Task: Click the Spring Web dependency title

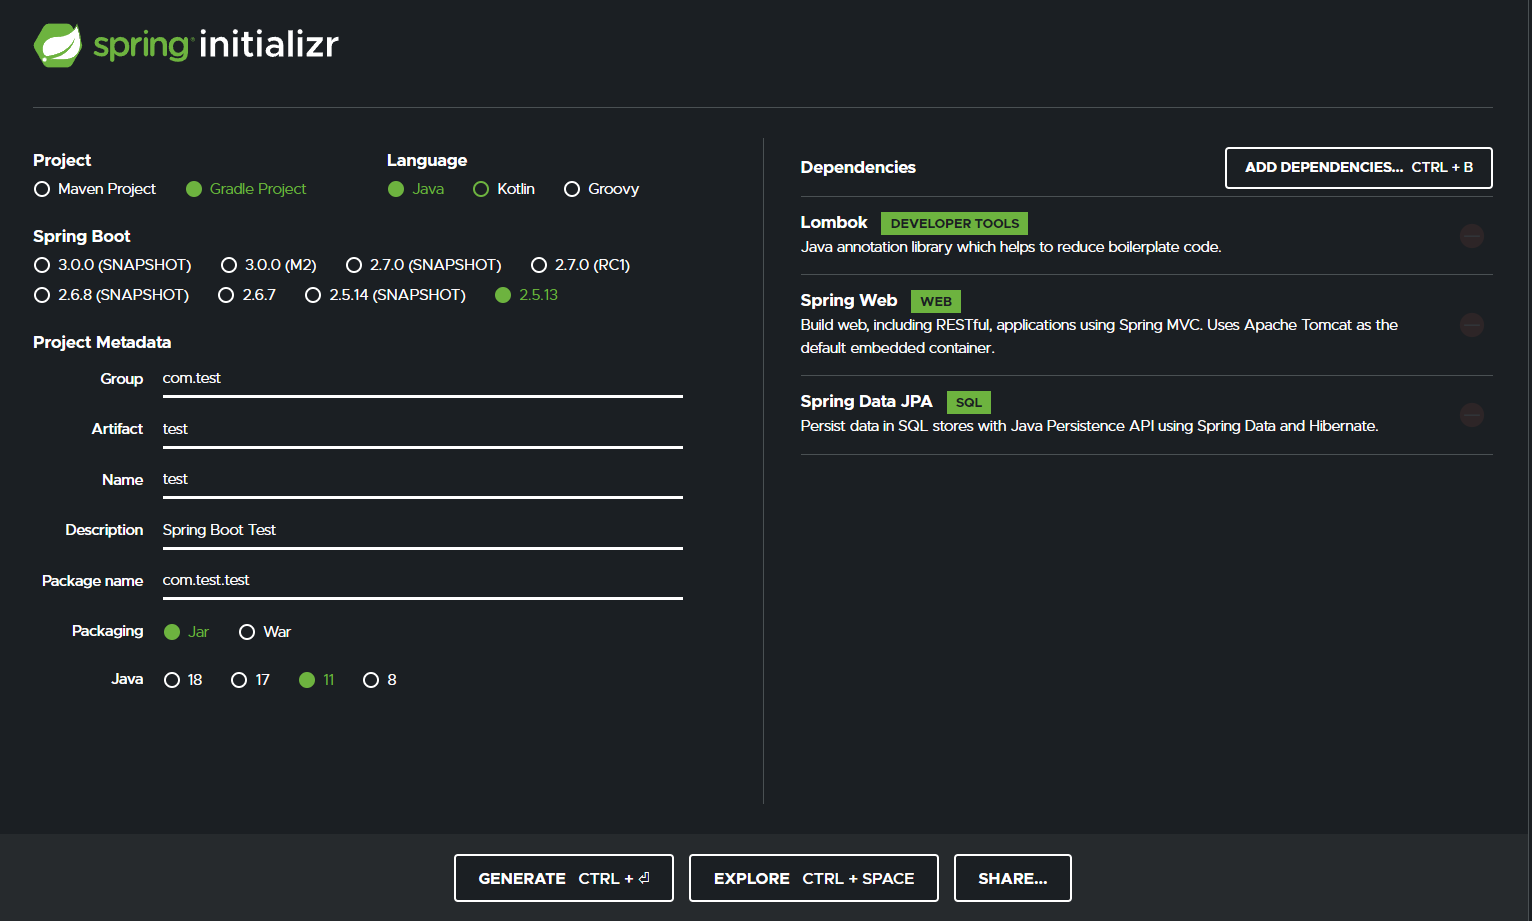Action: (849, 300)
